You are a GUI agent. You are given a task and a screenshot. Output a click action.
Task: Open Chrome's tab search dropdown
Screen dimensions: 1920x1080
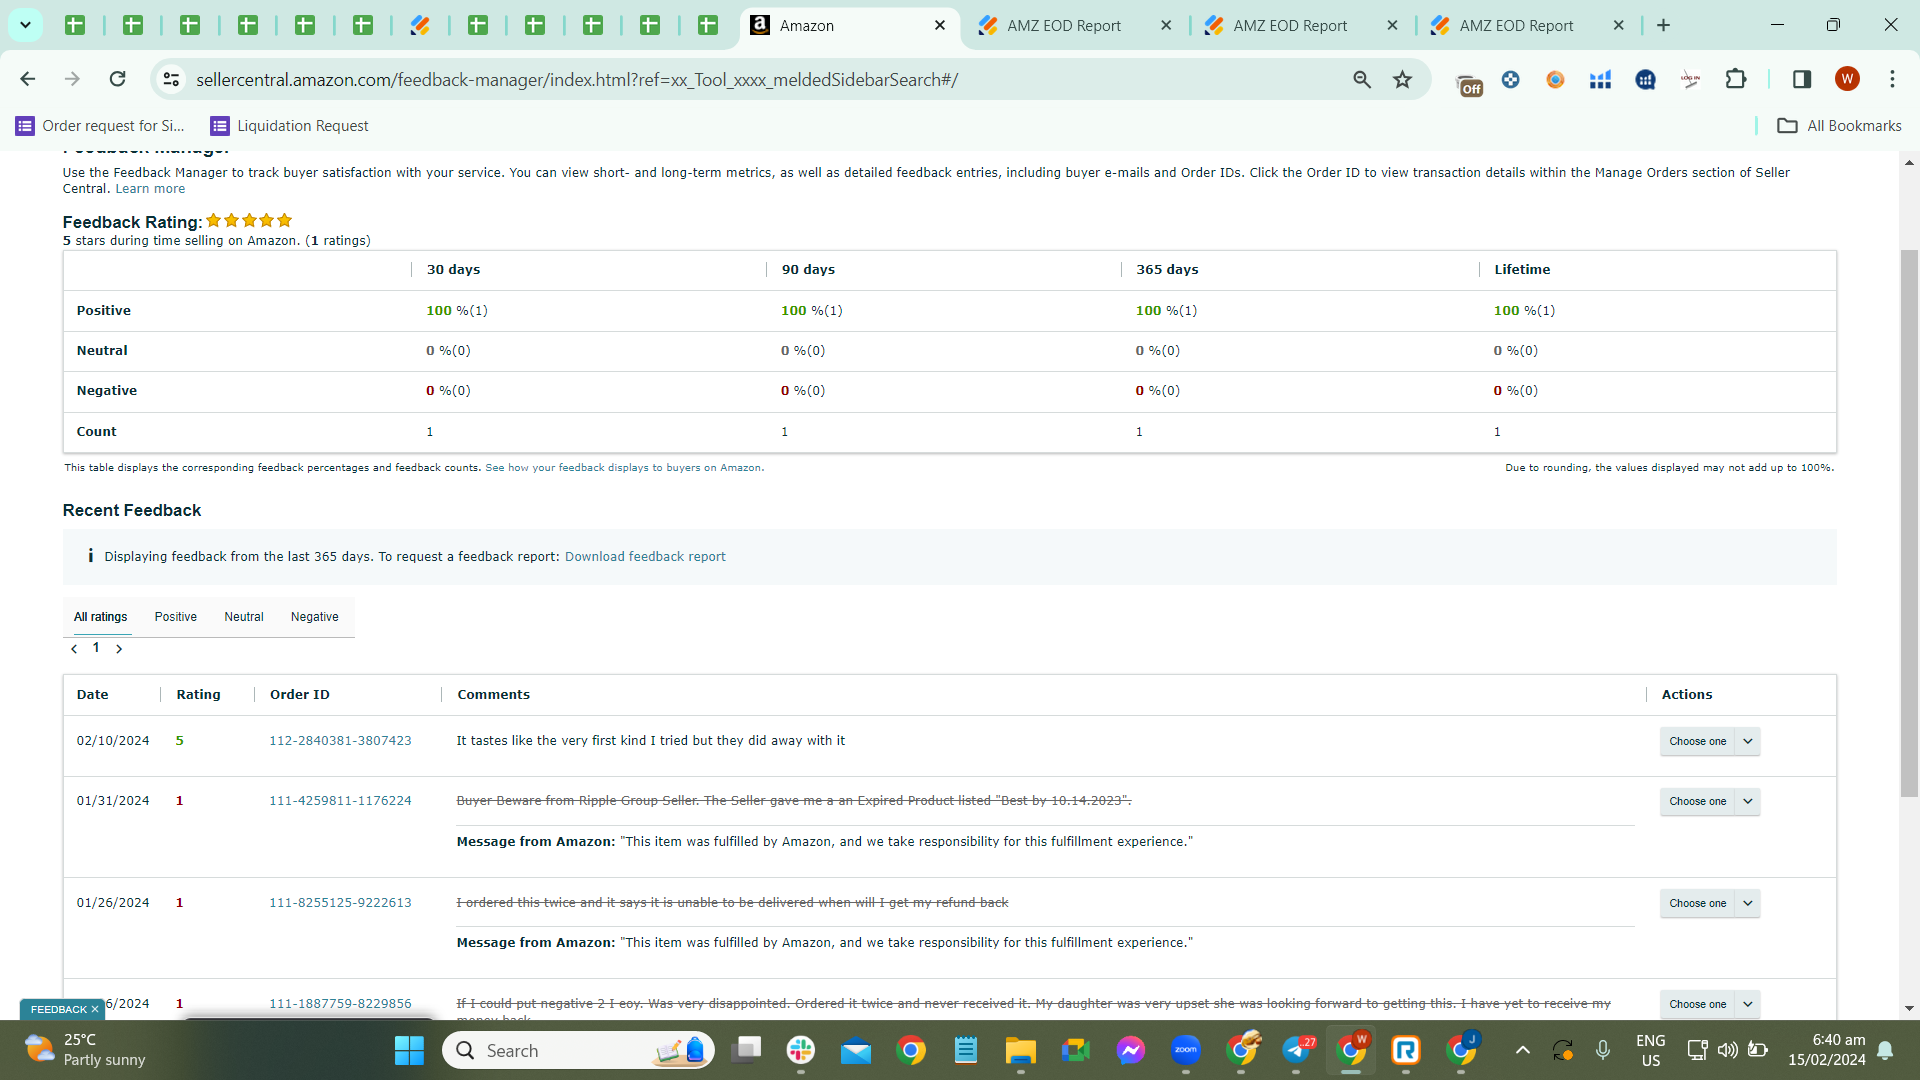[25, 25]
